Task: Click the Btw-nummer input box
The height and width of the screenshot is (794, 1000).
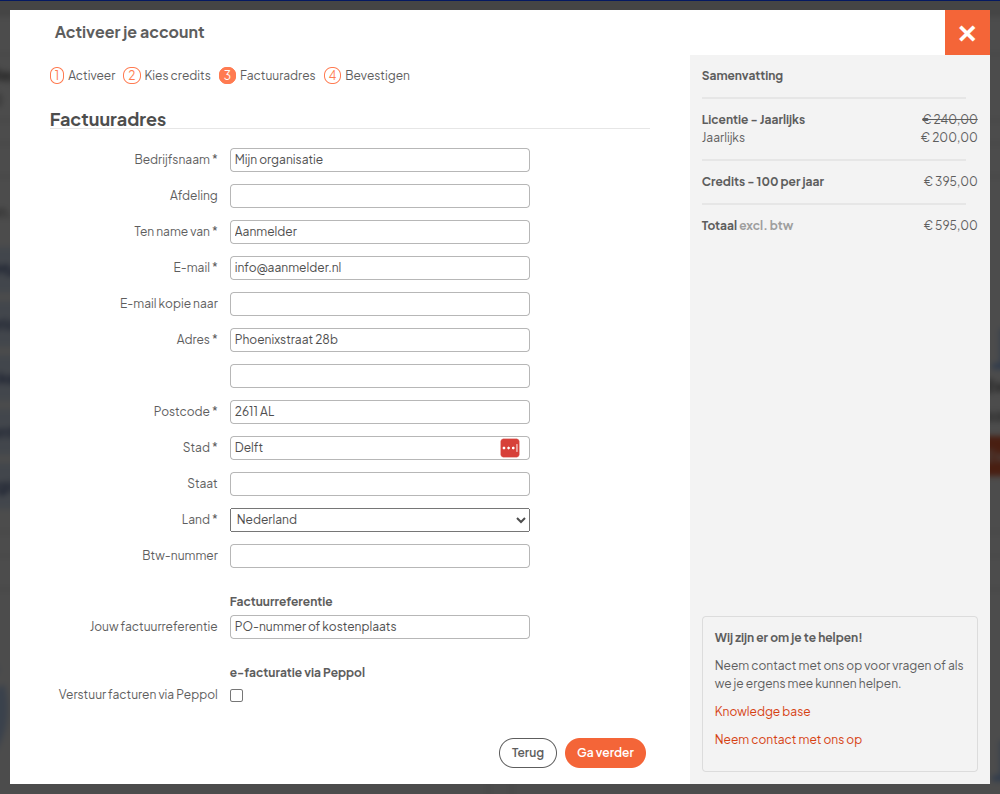Action: (380, 556)
